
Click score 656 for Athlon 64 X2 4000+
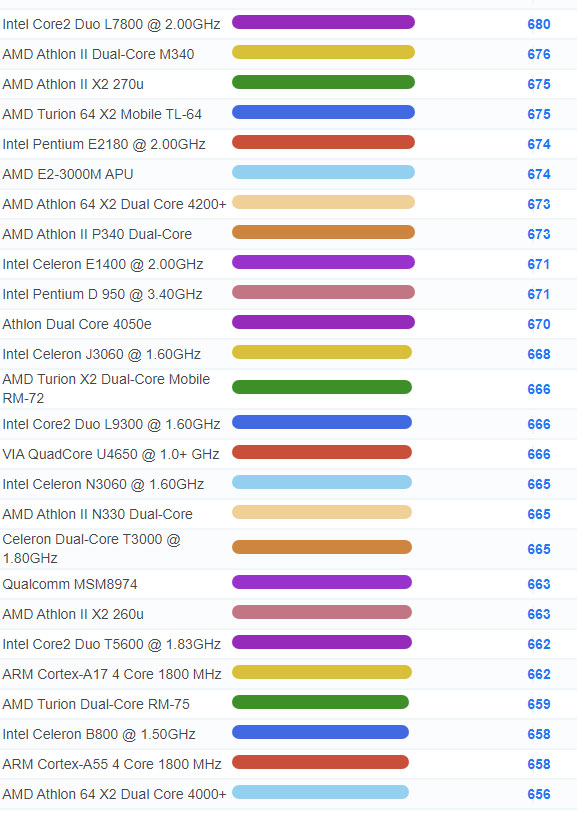(x=539, y=796)
